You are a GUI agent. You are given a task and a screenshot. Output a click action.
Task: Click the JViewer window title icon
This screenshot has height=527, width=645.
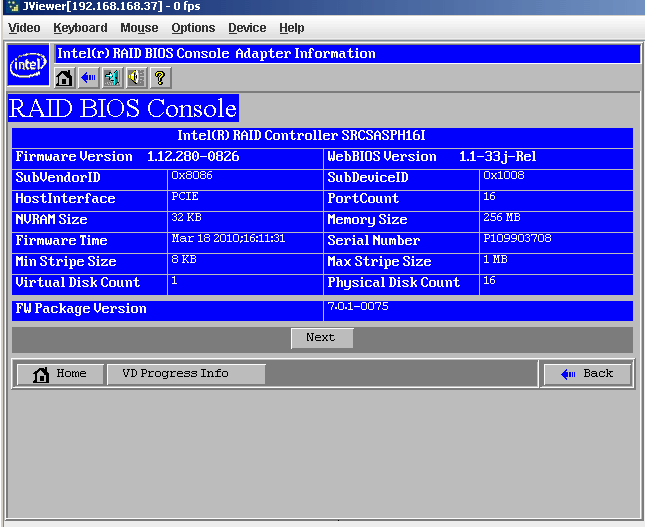coord(11,8)
